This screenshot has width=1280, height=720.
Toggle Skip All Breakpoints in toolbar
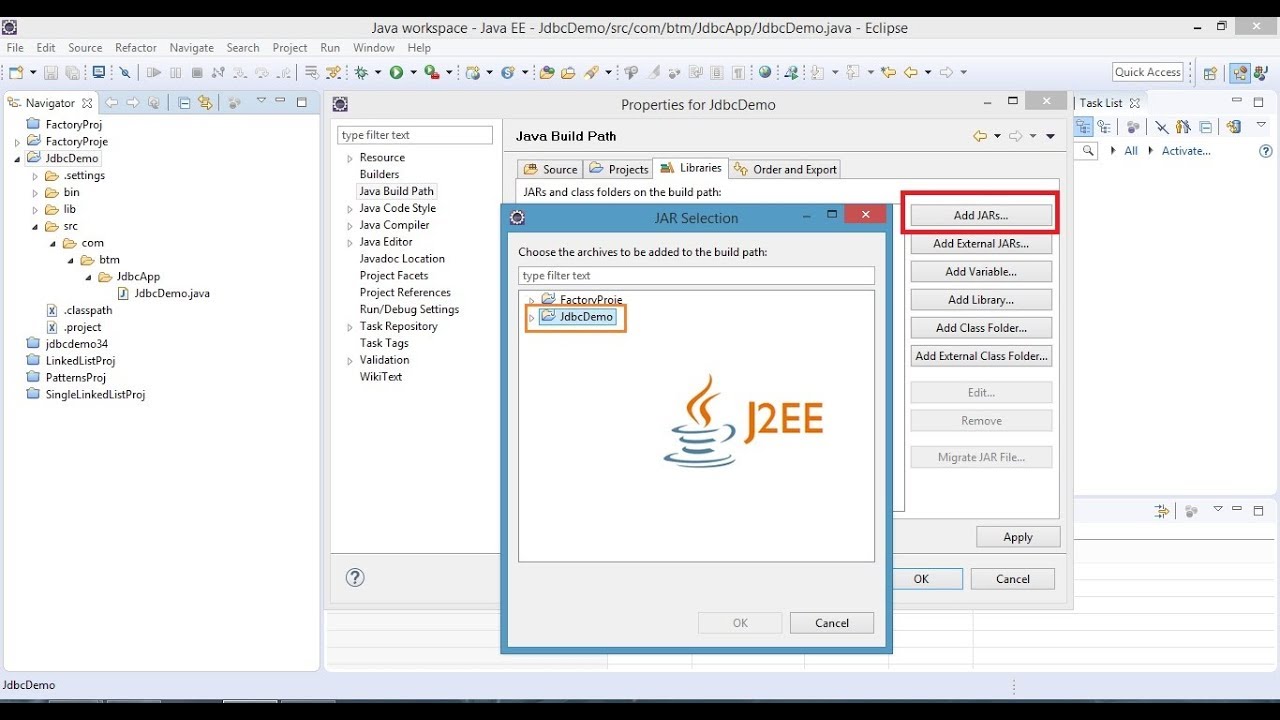tap(125, 72)
